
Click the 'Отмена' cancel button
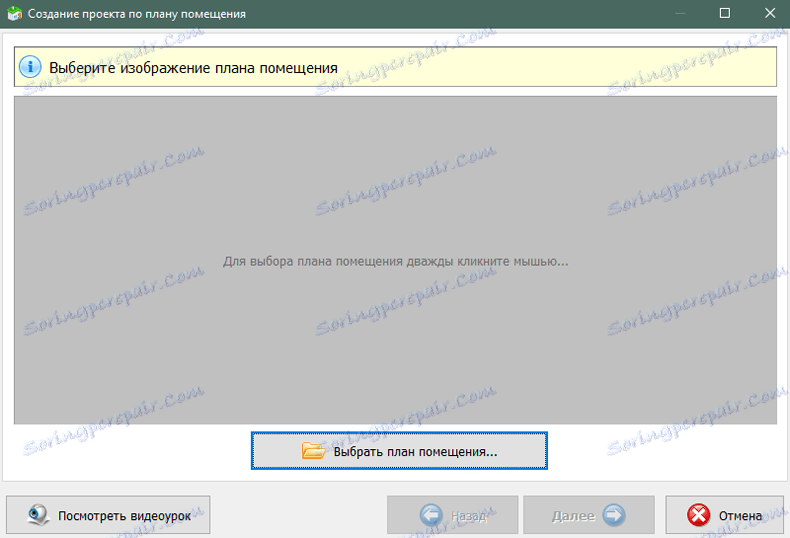[724, 515]
